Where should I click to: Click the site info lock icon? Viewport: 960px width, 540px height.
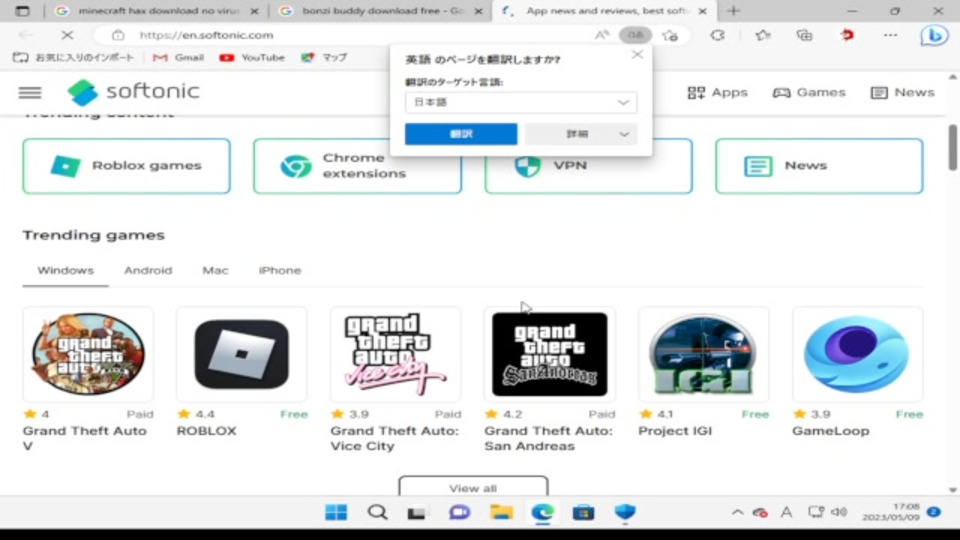[118, 35]
